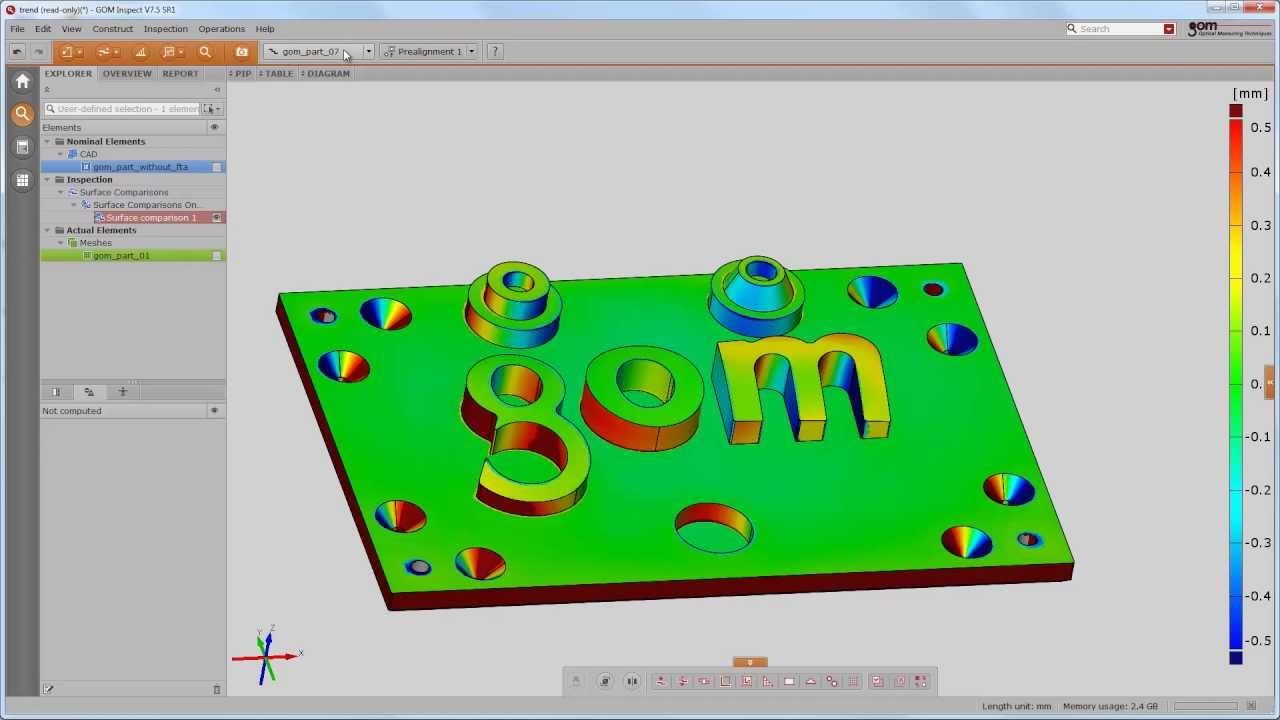Click the undo arrow in the toolbar
The width and height of the screenshot is (1280, 720).
tap(17, 52)
